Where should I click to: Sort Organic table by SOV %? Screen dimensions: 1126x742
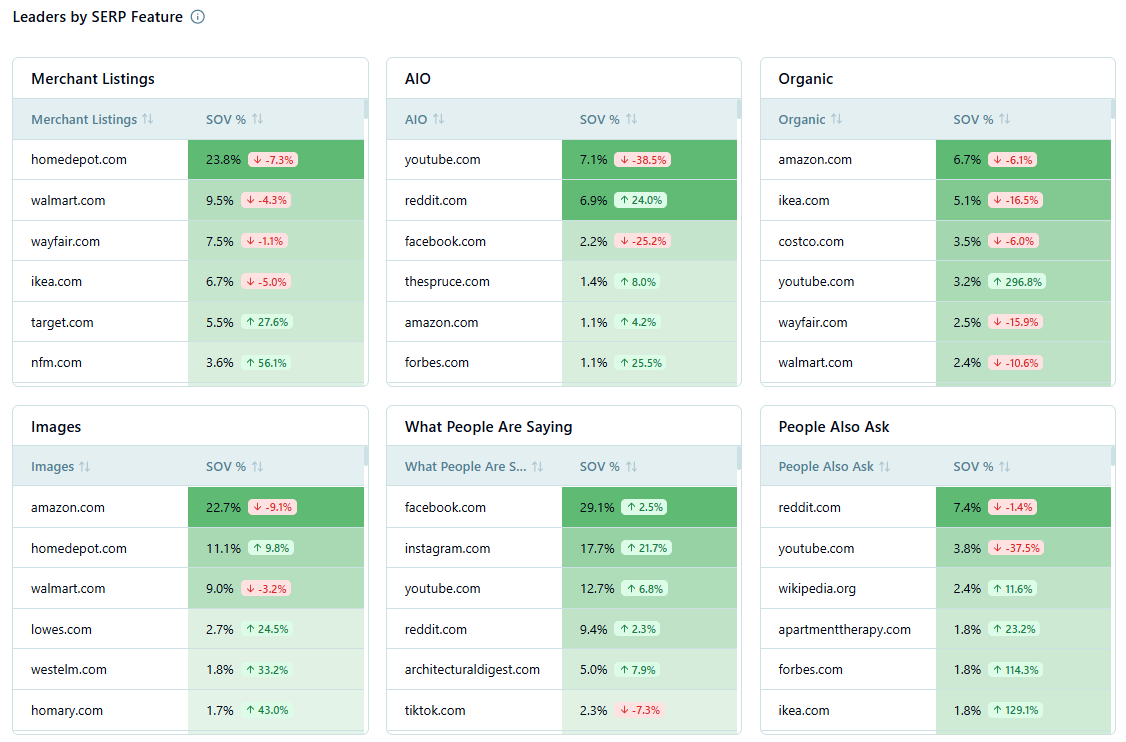pyautogui.click(x=1004, y=119)
